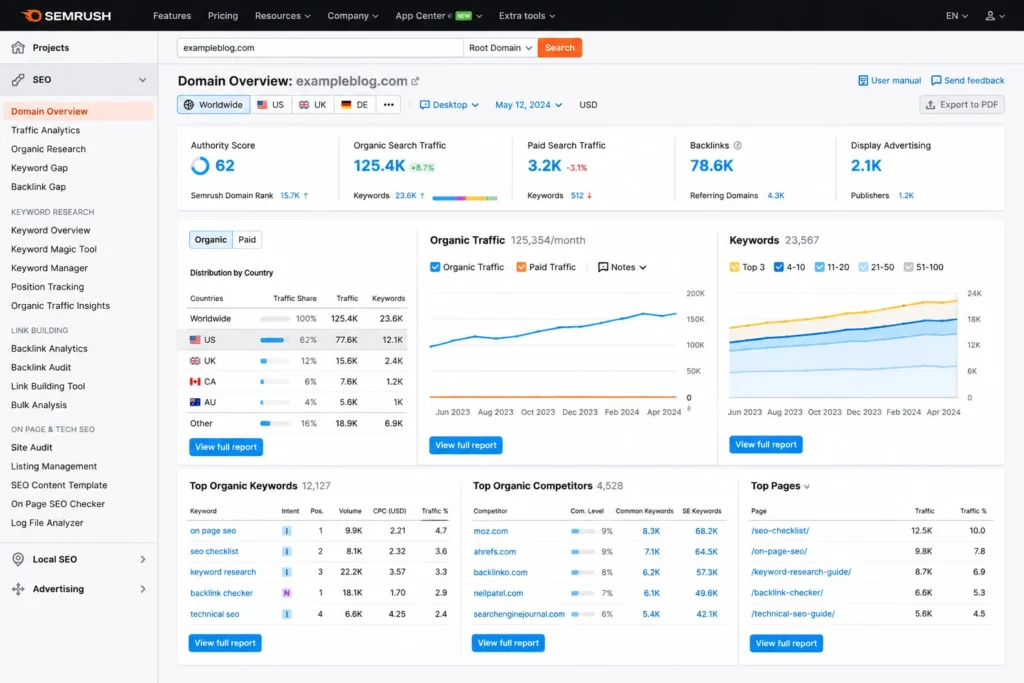Image resolution: width=1024 pixels, height=683 pixels.
Task: Expand the Top Pages dropdown arrow
Action: click(x=807, y=486)
